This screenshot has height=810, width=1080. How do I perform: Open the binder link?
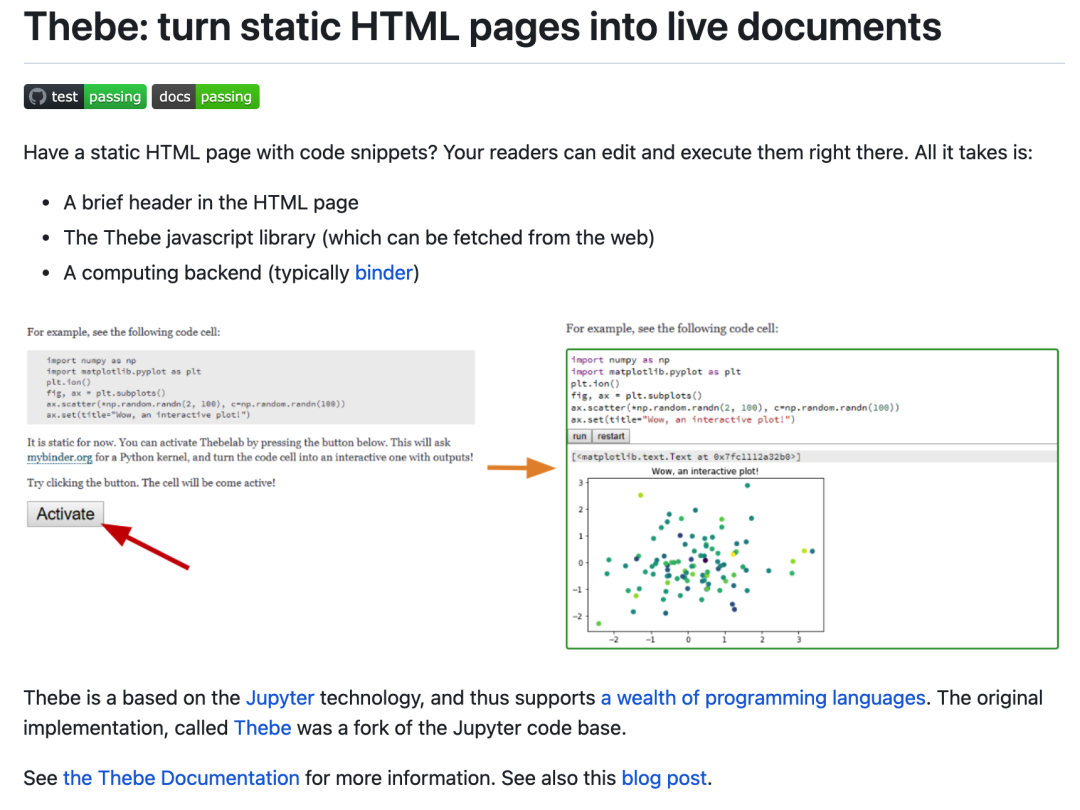click(x=384, y=273)
